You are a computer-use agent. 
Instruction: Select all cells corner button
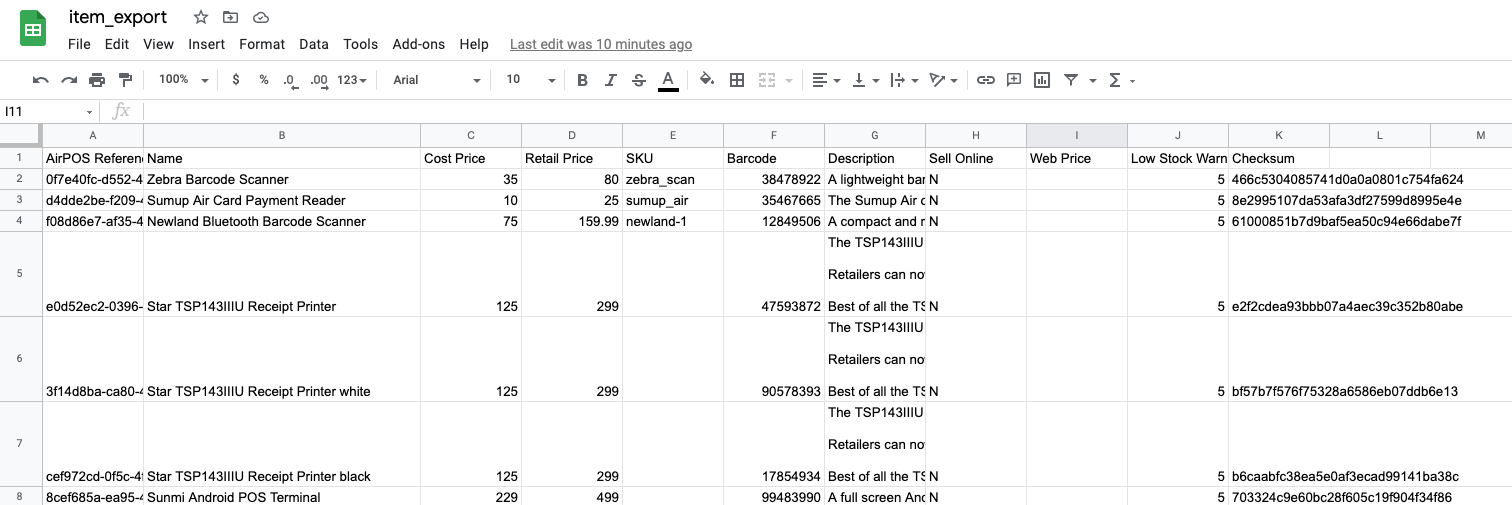coord(20,135)
